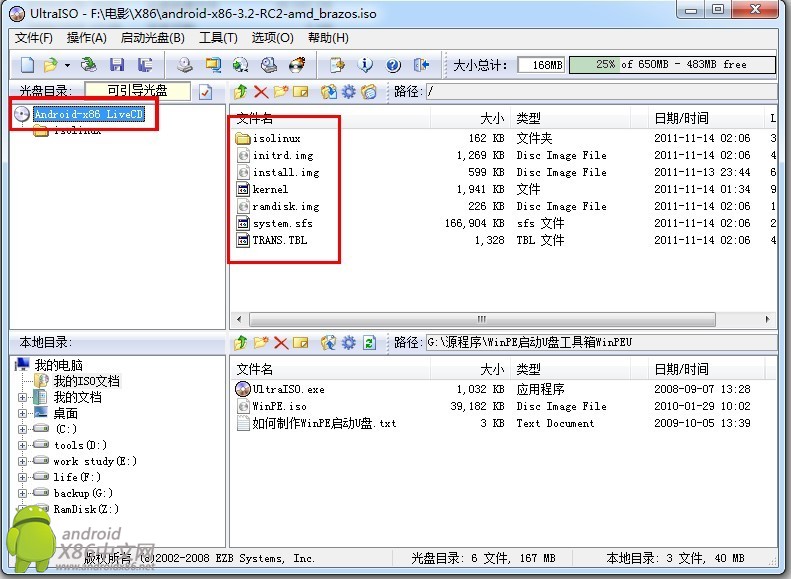
Task: Expand the 桌面 tree node
Action: (x=22, y=414)
